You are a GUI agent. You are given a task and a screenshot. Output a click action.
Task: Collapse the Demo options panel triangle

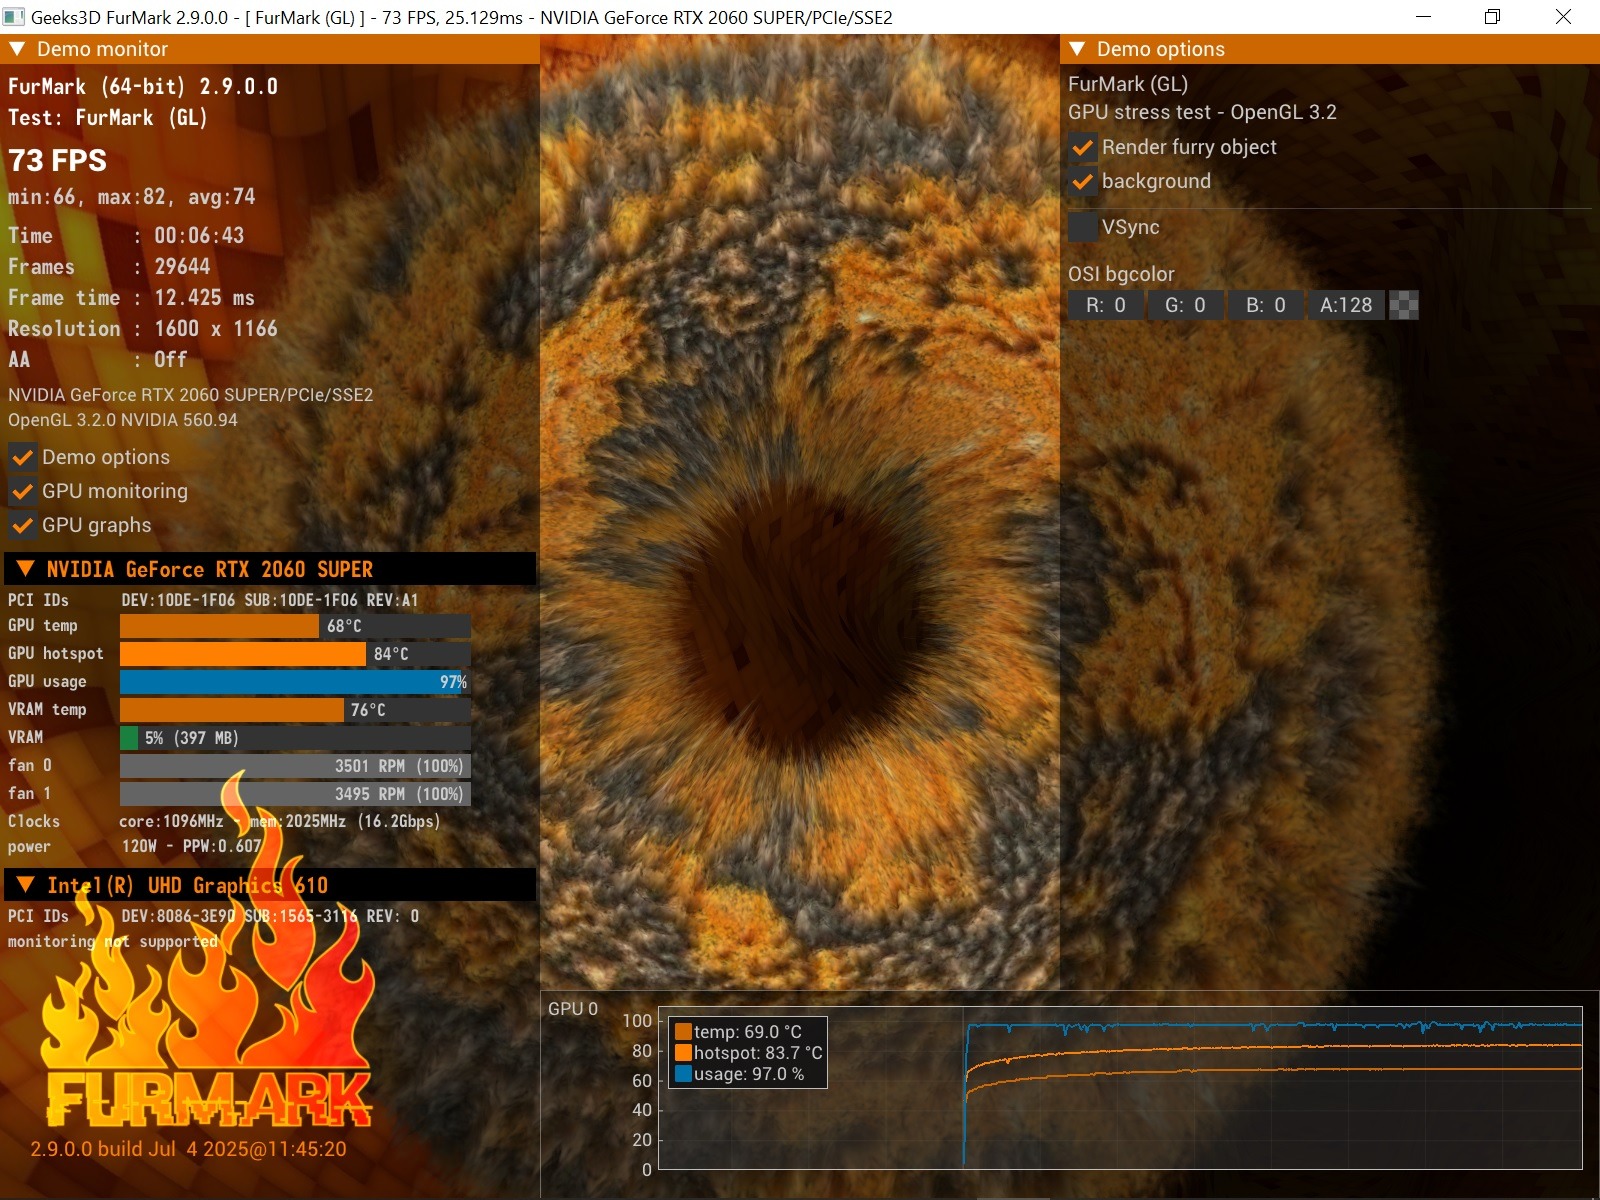pos(1077,49)
